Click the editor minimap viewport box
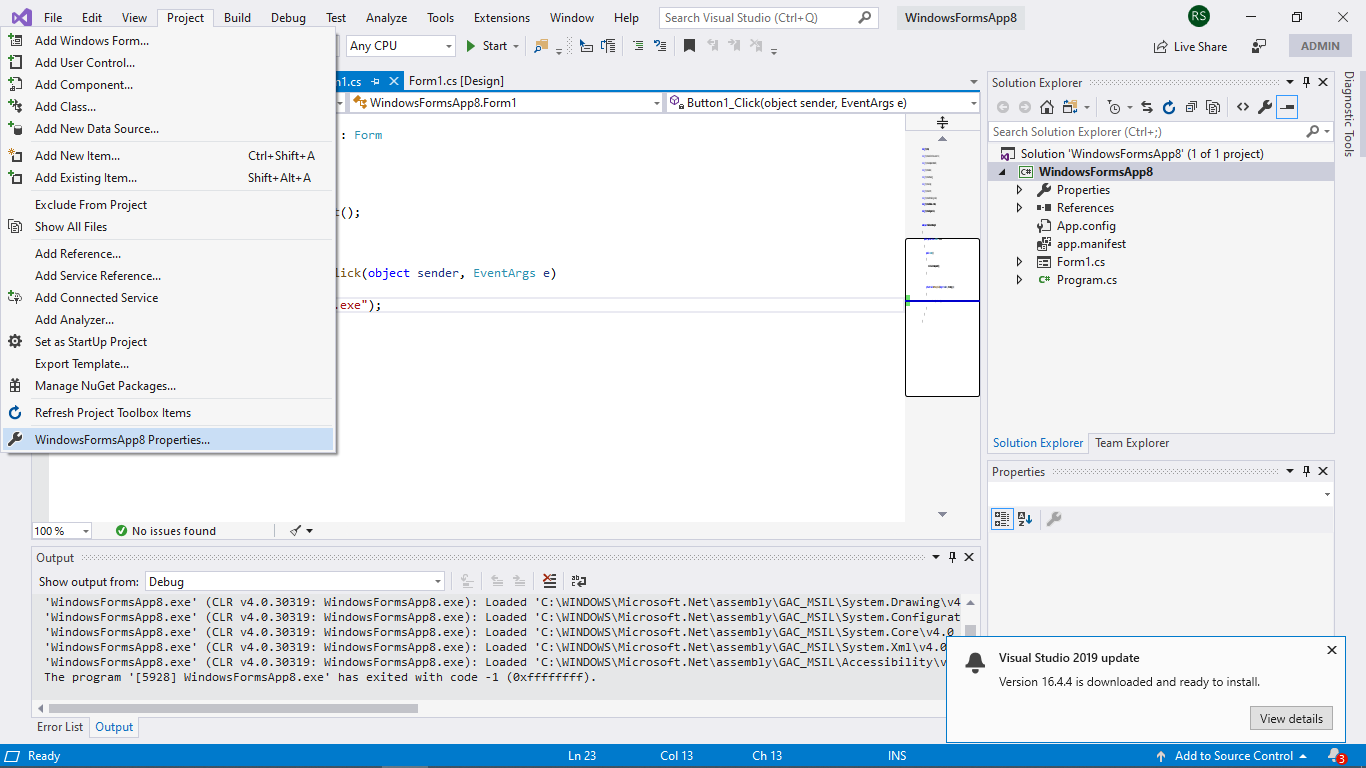1366x768 pixels. click(x=942, y=317)
